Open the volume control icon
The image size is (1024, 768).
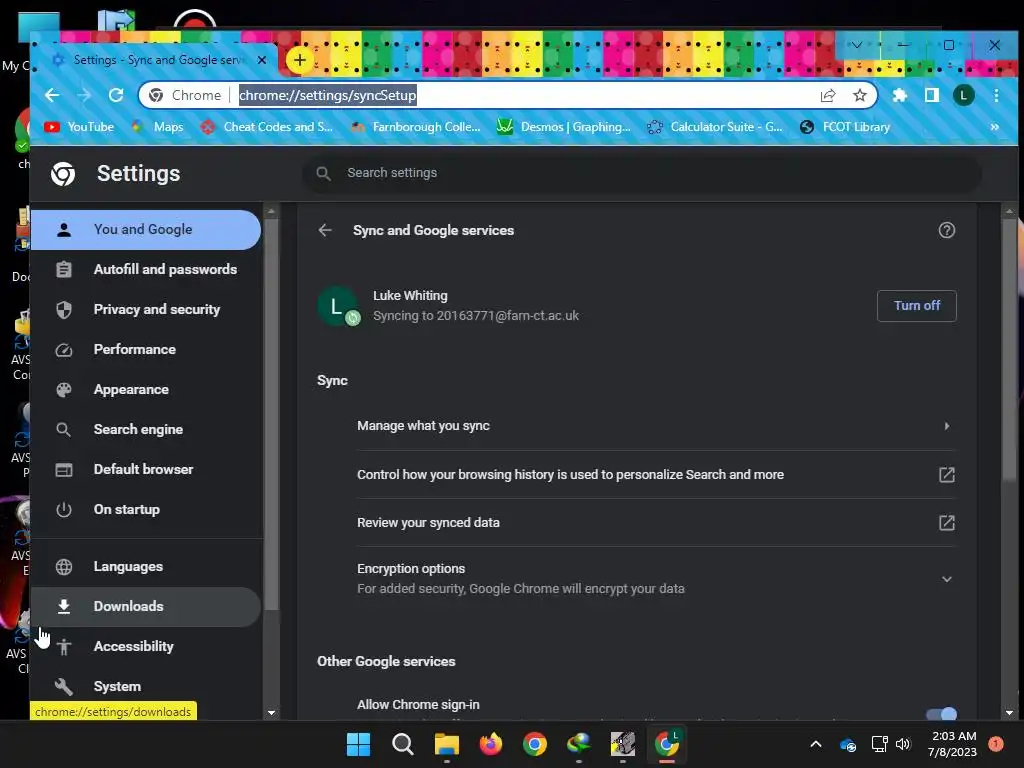[x=903, y=744]
